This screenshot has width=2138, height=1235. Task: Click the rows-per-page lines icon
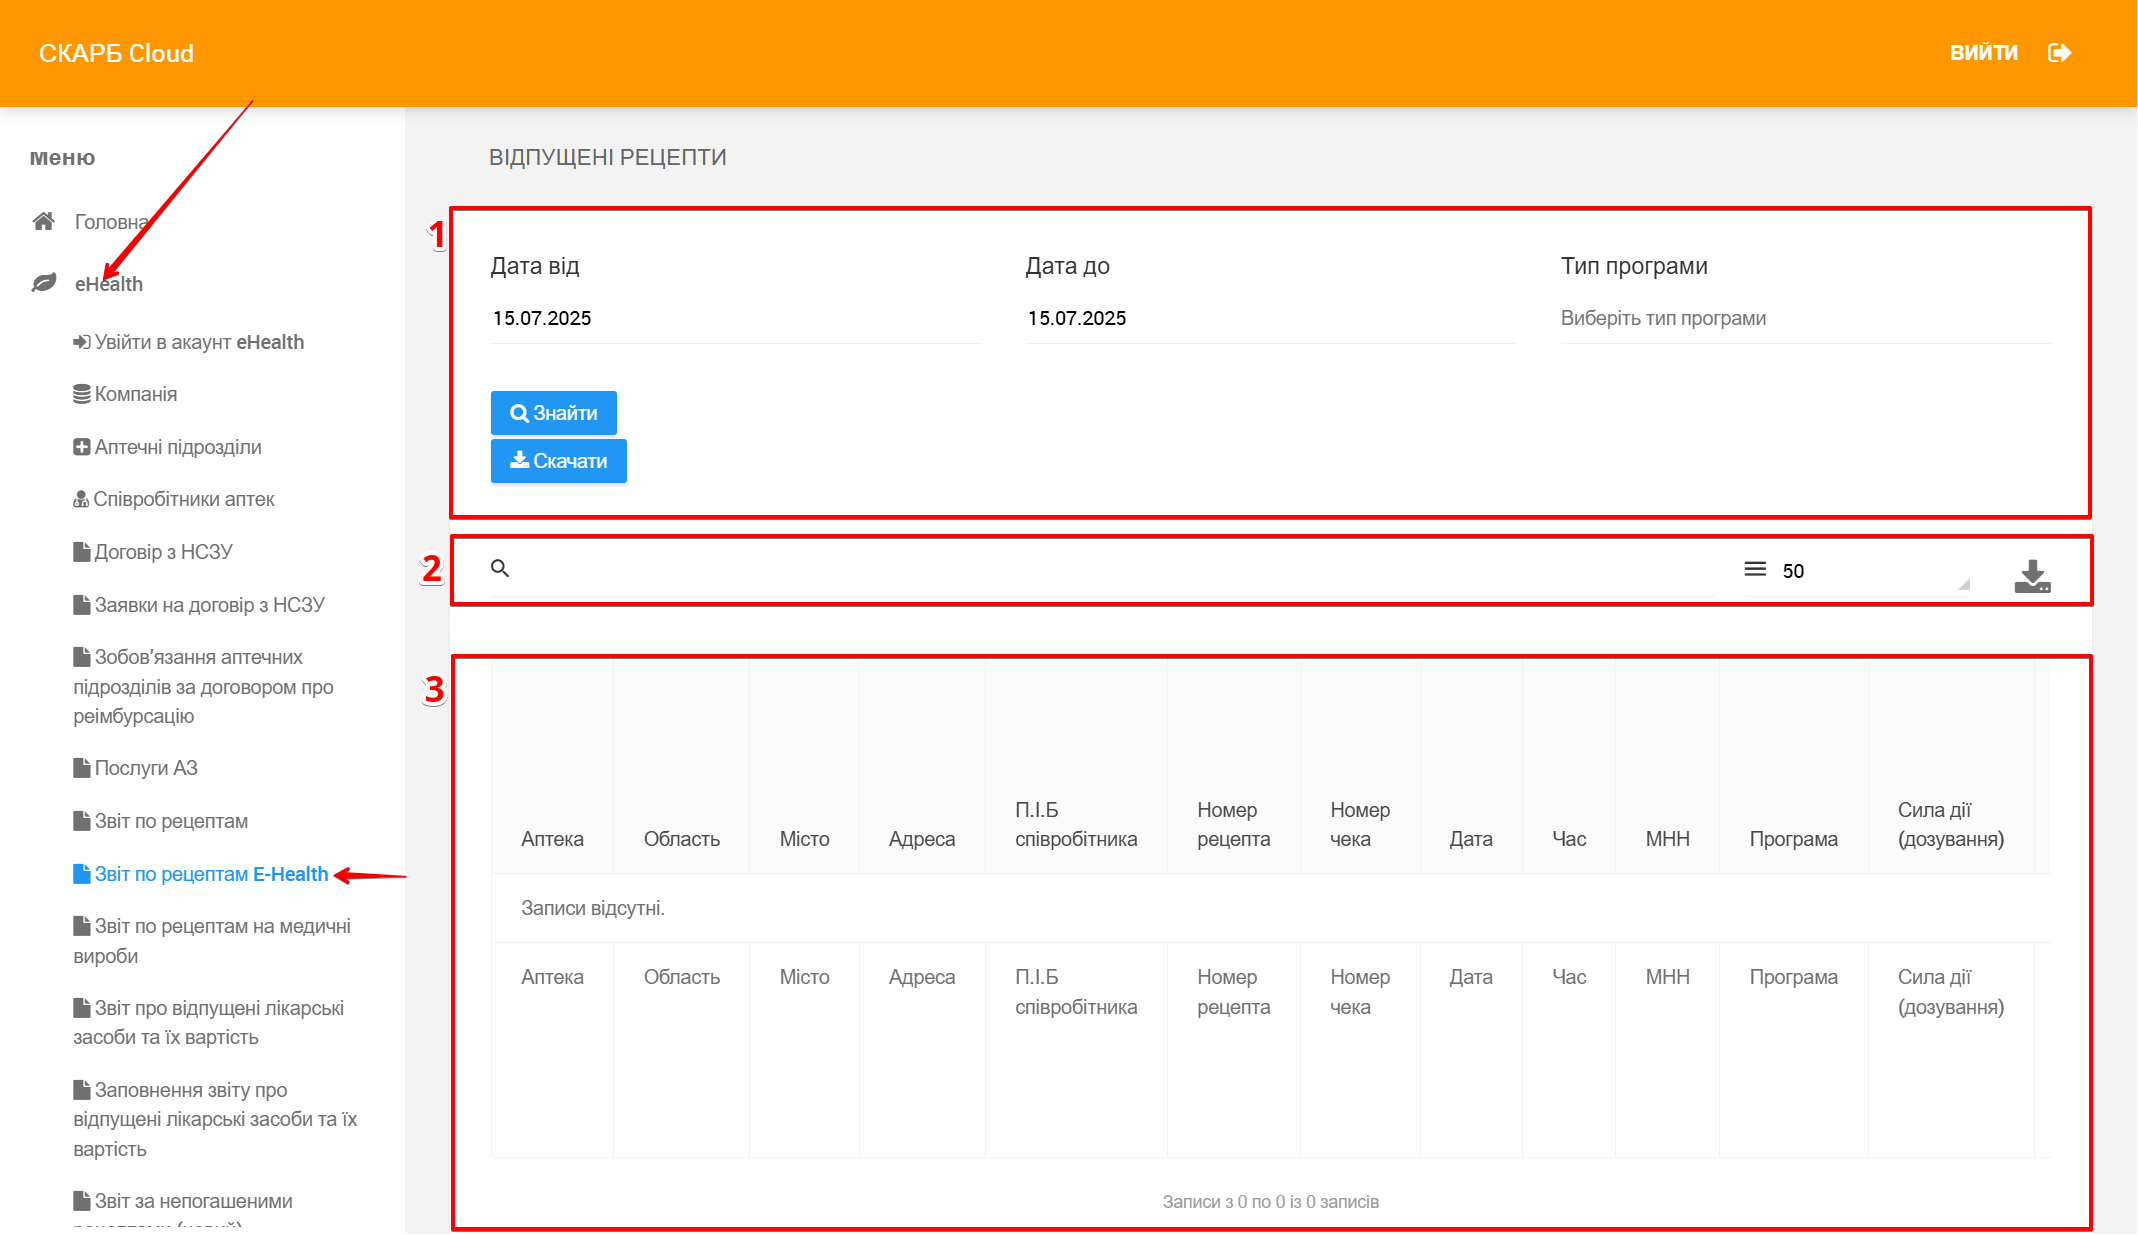click(1755, 569)
